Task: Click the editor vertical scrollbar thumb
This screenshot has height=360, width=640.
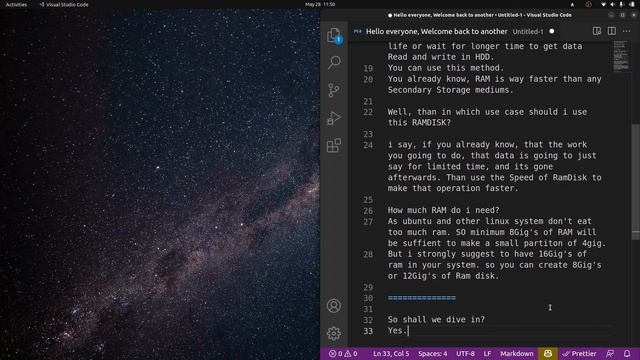Action: (x=636, y=182)
